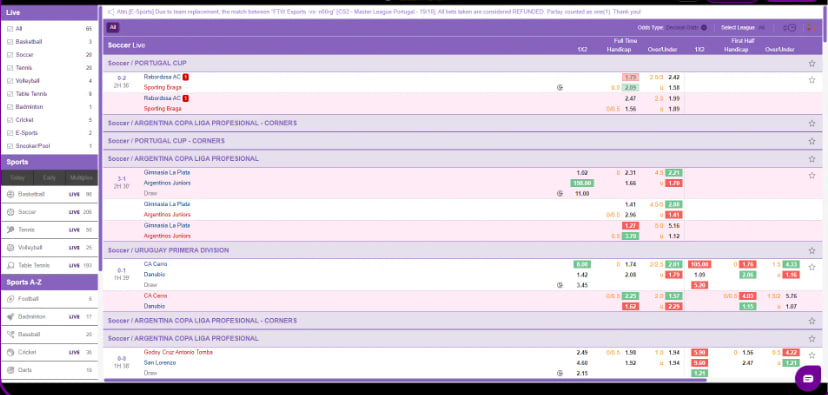Toggle the Badminton checkbox in Live panel

click(10, 107)
